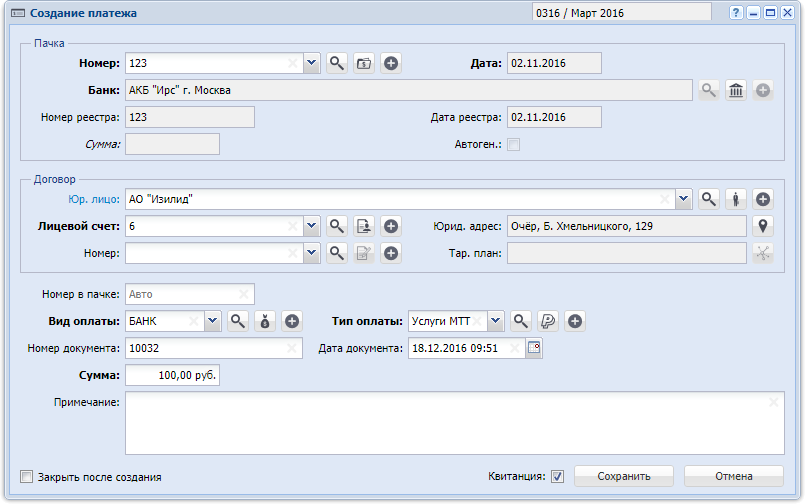Clear the Номер документа field
Viewport: 805px width, 504px height.
point(292,348)
